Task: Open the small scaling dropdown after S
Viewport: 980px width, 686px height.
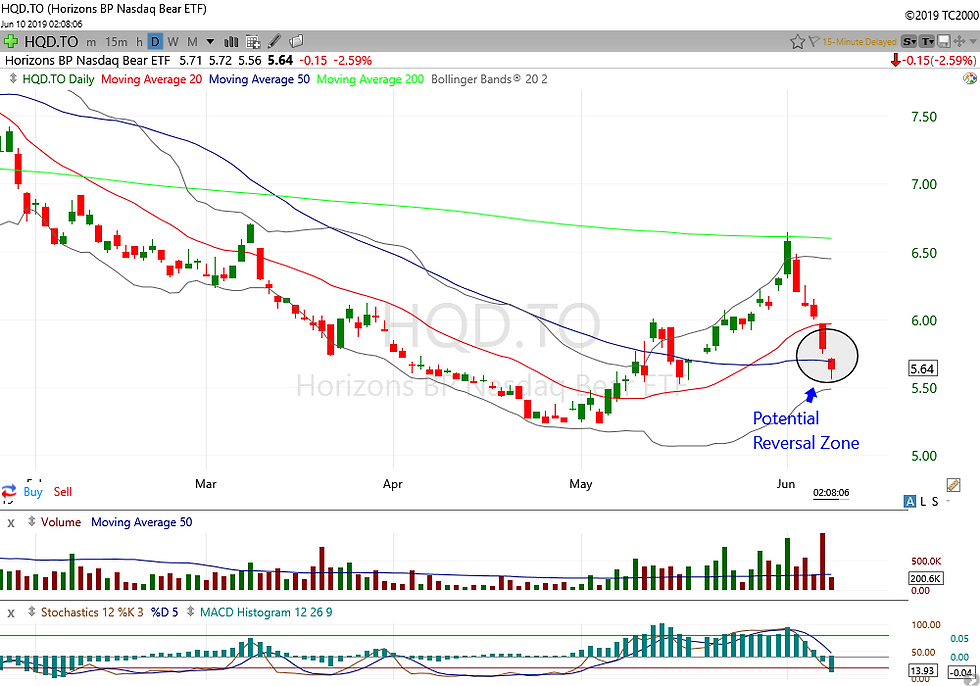Action: (948, 501)
